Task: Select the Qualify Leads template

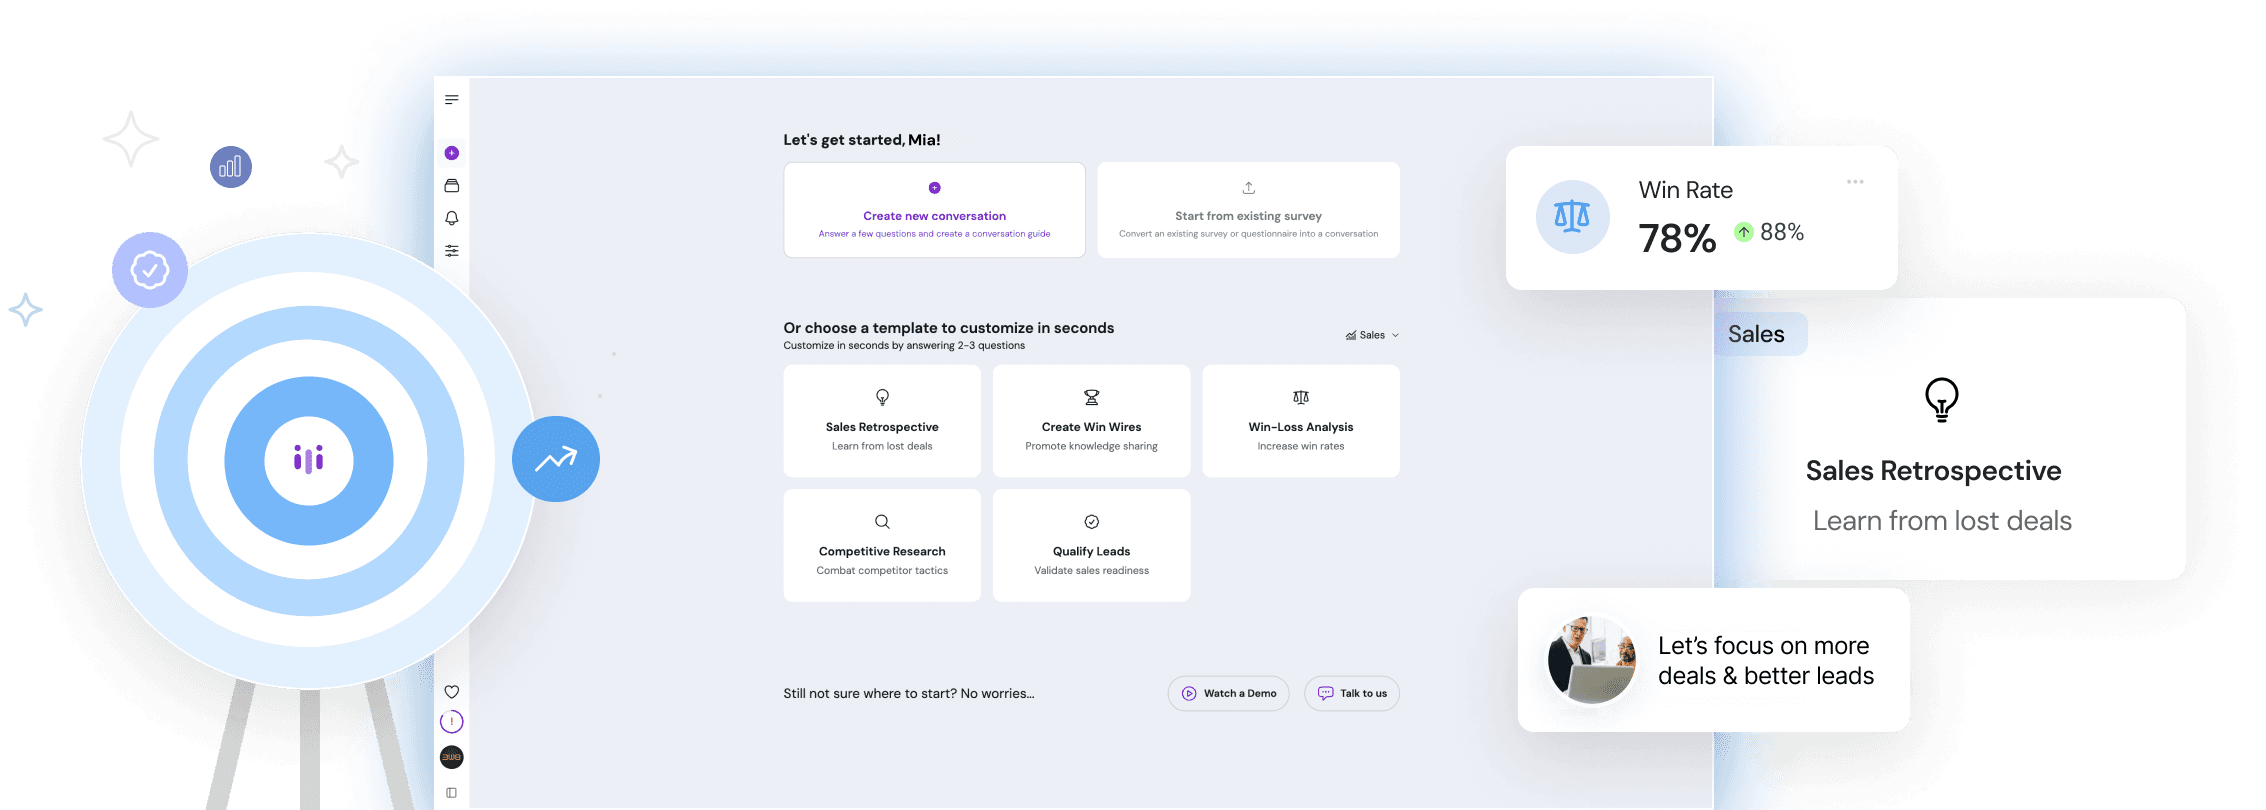Action: click(1091, 545)
